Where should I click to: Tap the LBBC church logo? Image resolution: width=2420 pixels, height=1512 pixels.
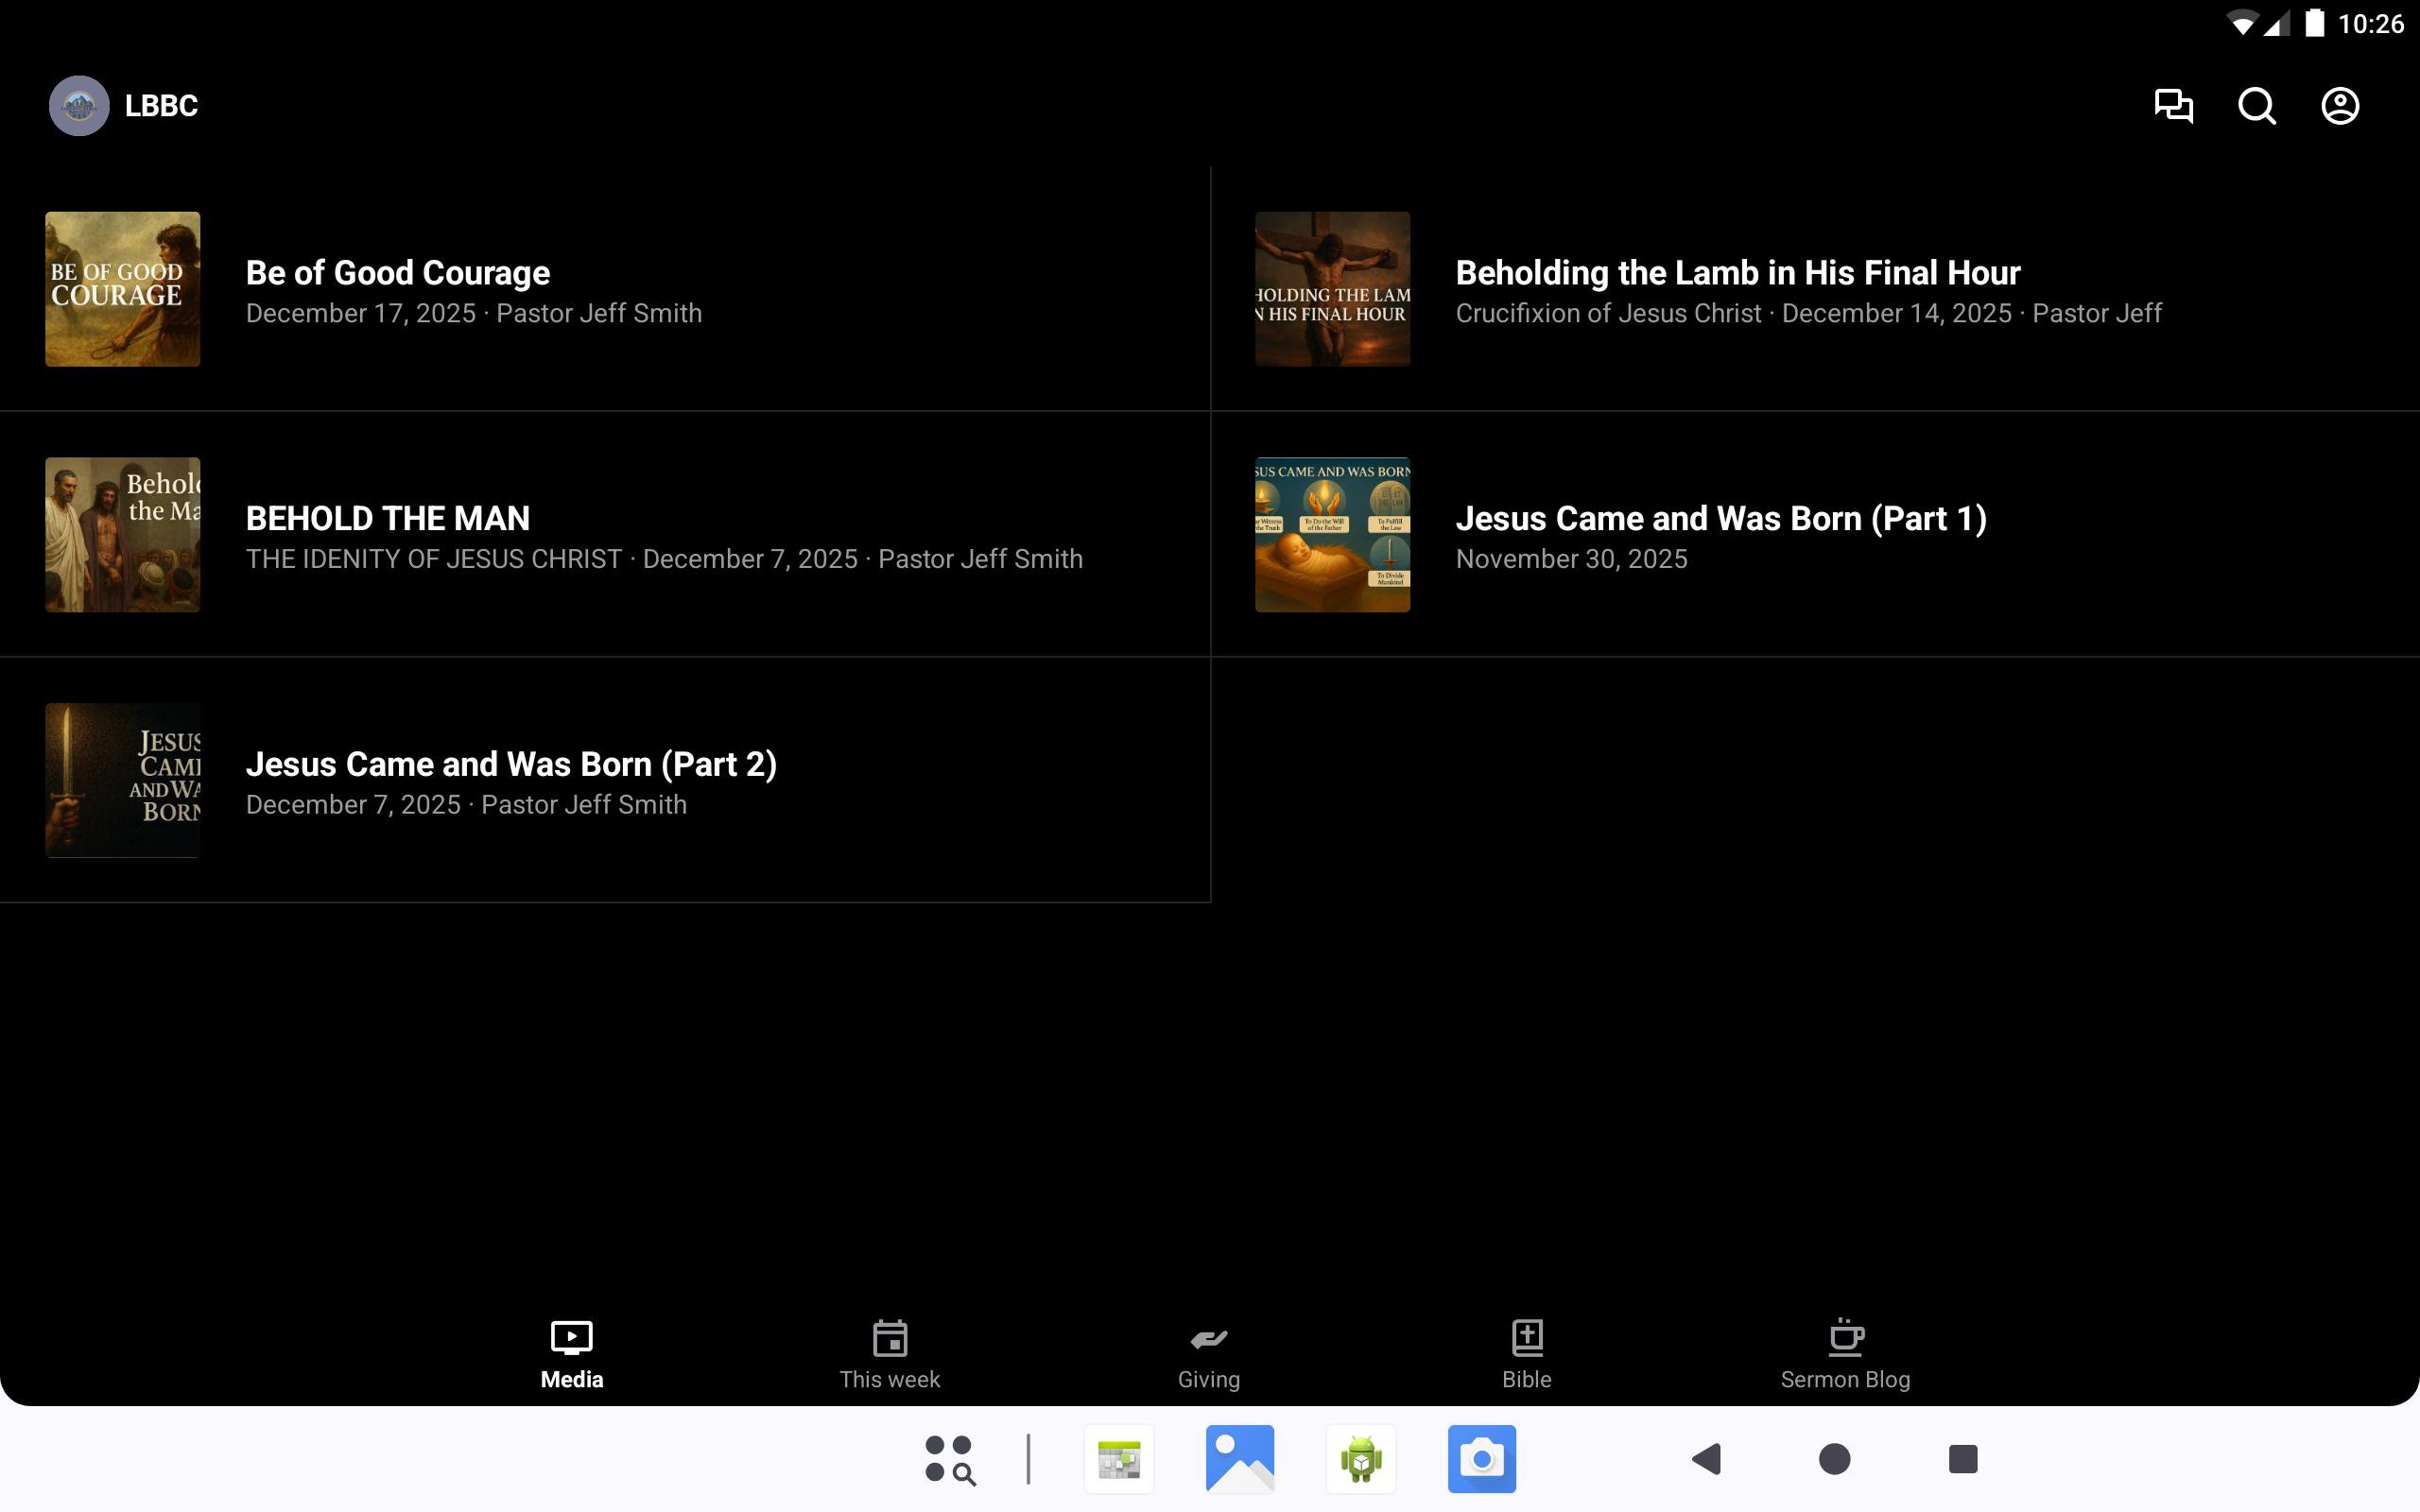tap(79, 106)
